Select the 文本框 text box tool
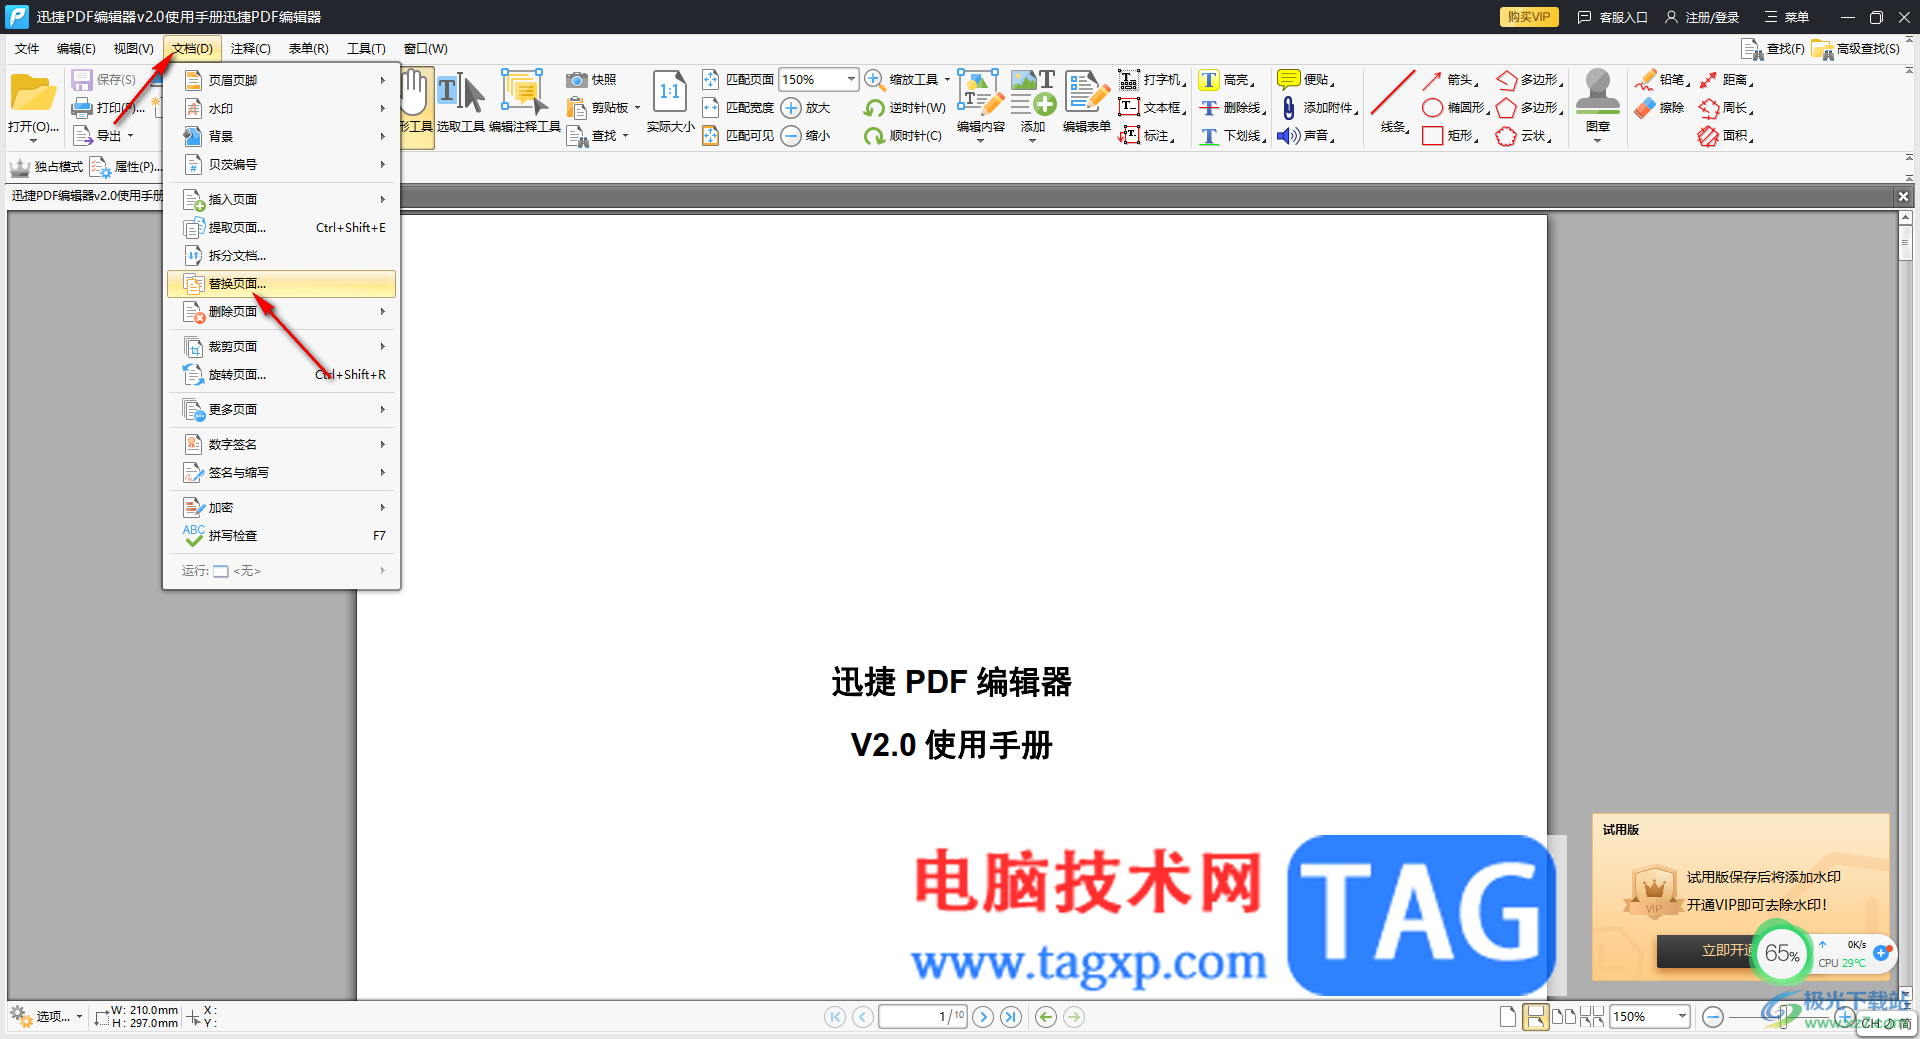The image size is (1920, 1039). (x=1151, y=108)
